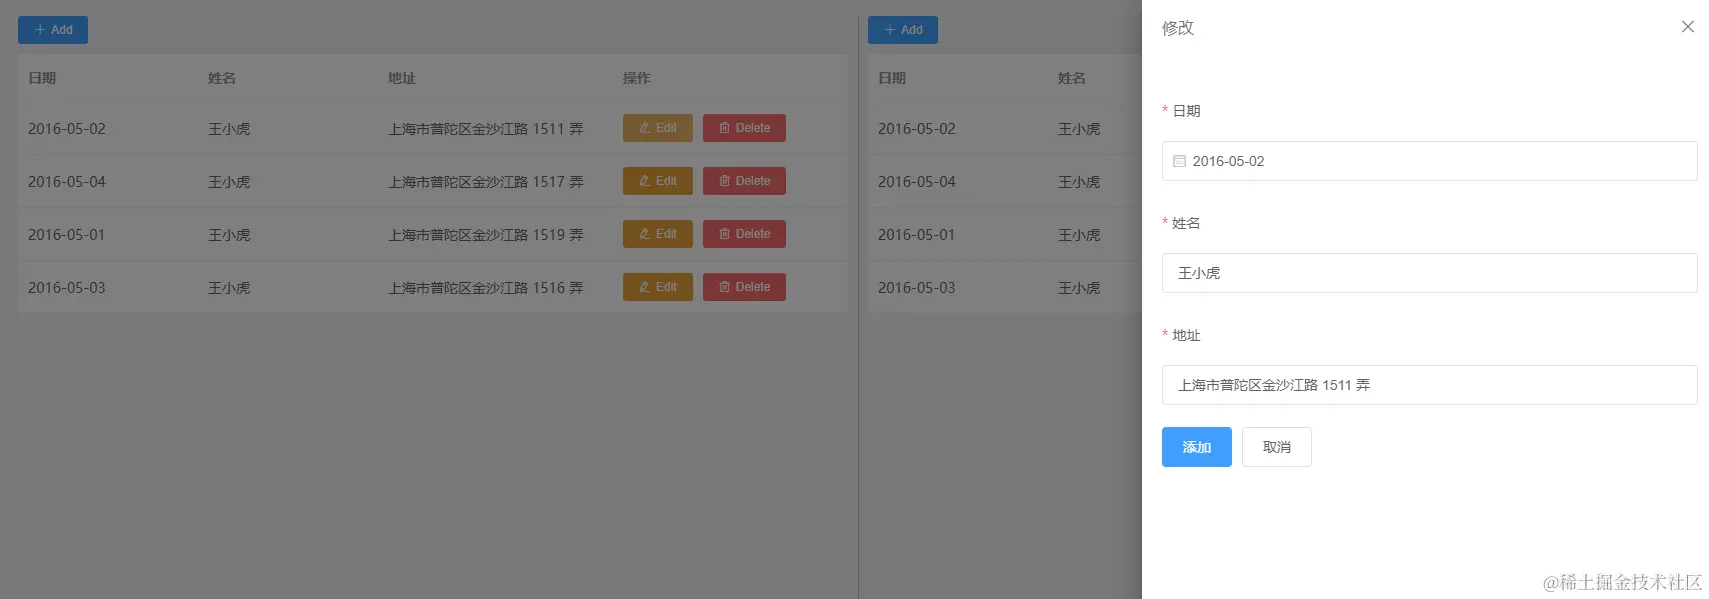
Task: Click 王小虎 in left table's 2016-05-04 row
Action: click(229, 182)
